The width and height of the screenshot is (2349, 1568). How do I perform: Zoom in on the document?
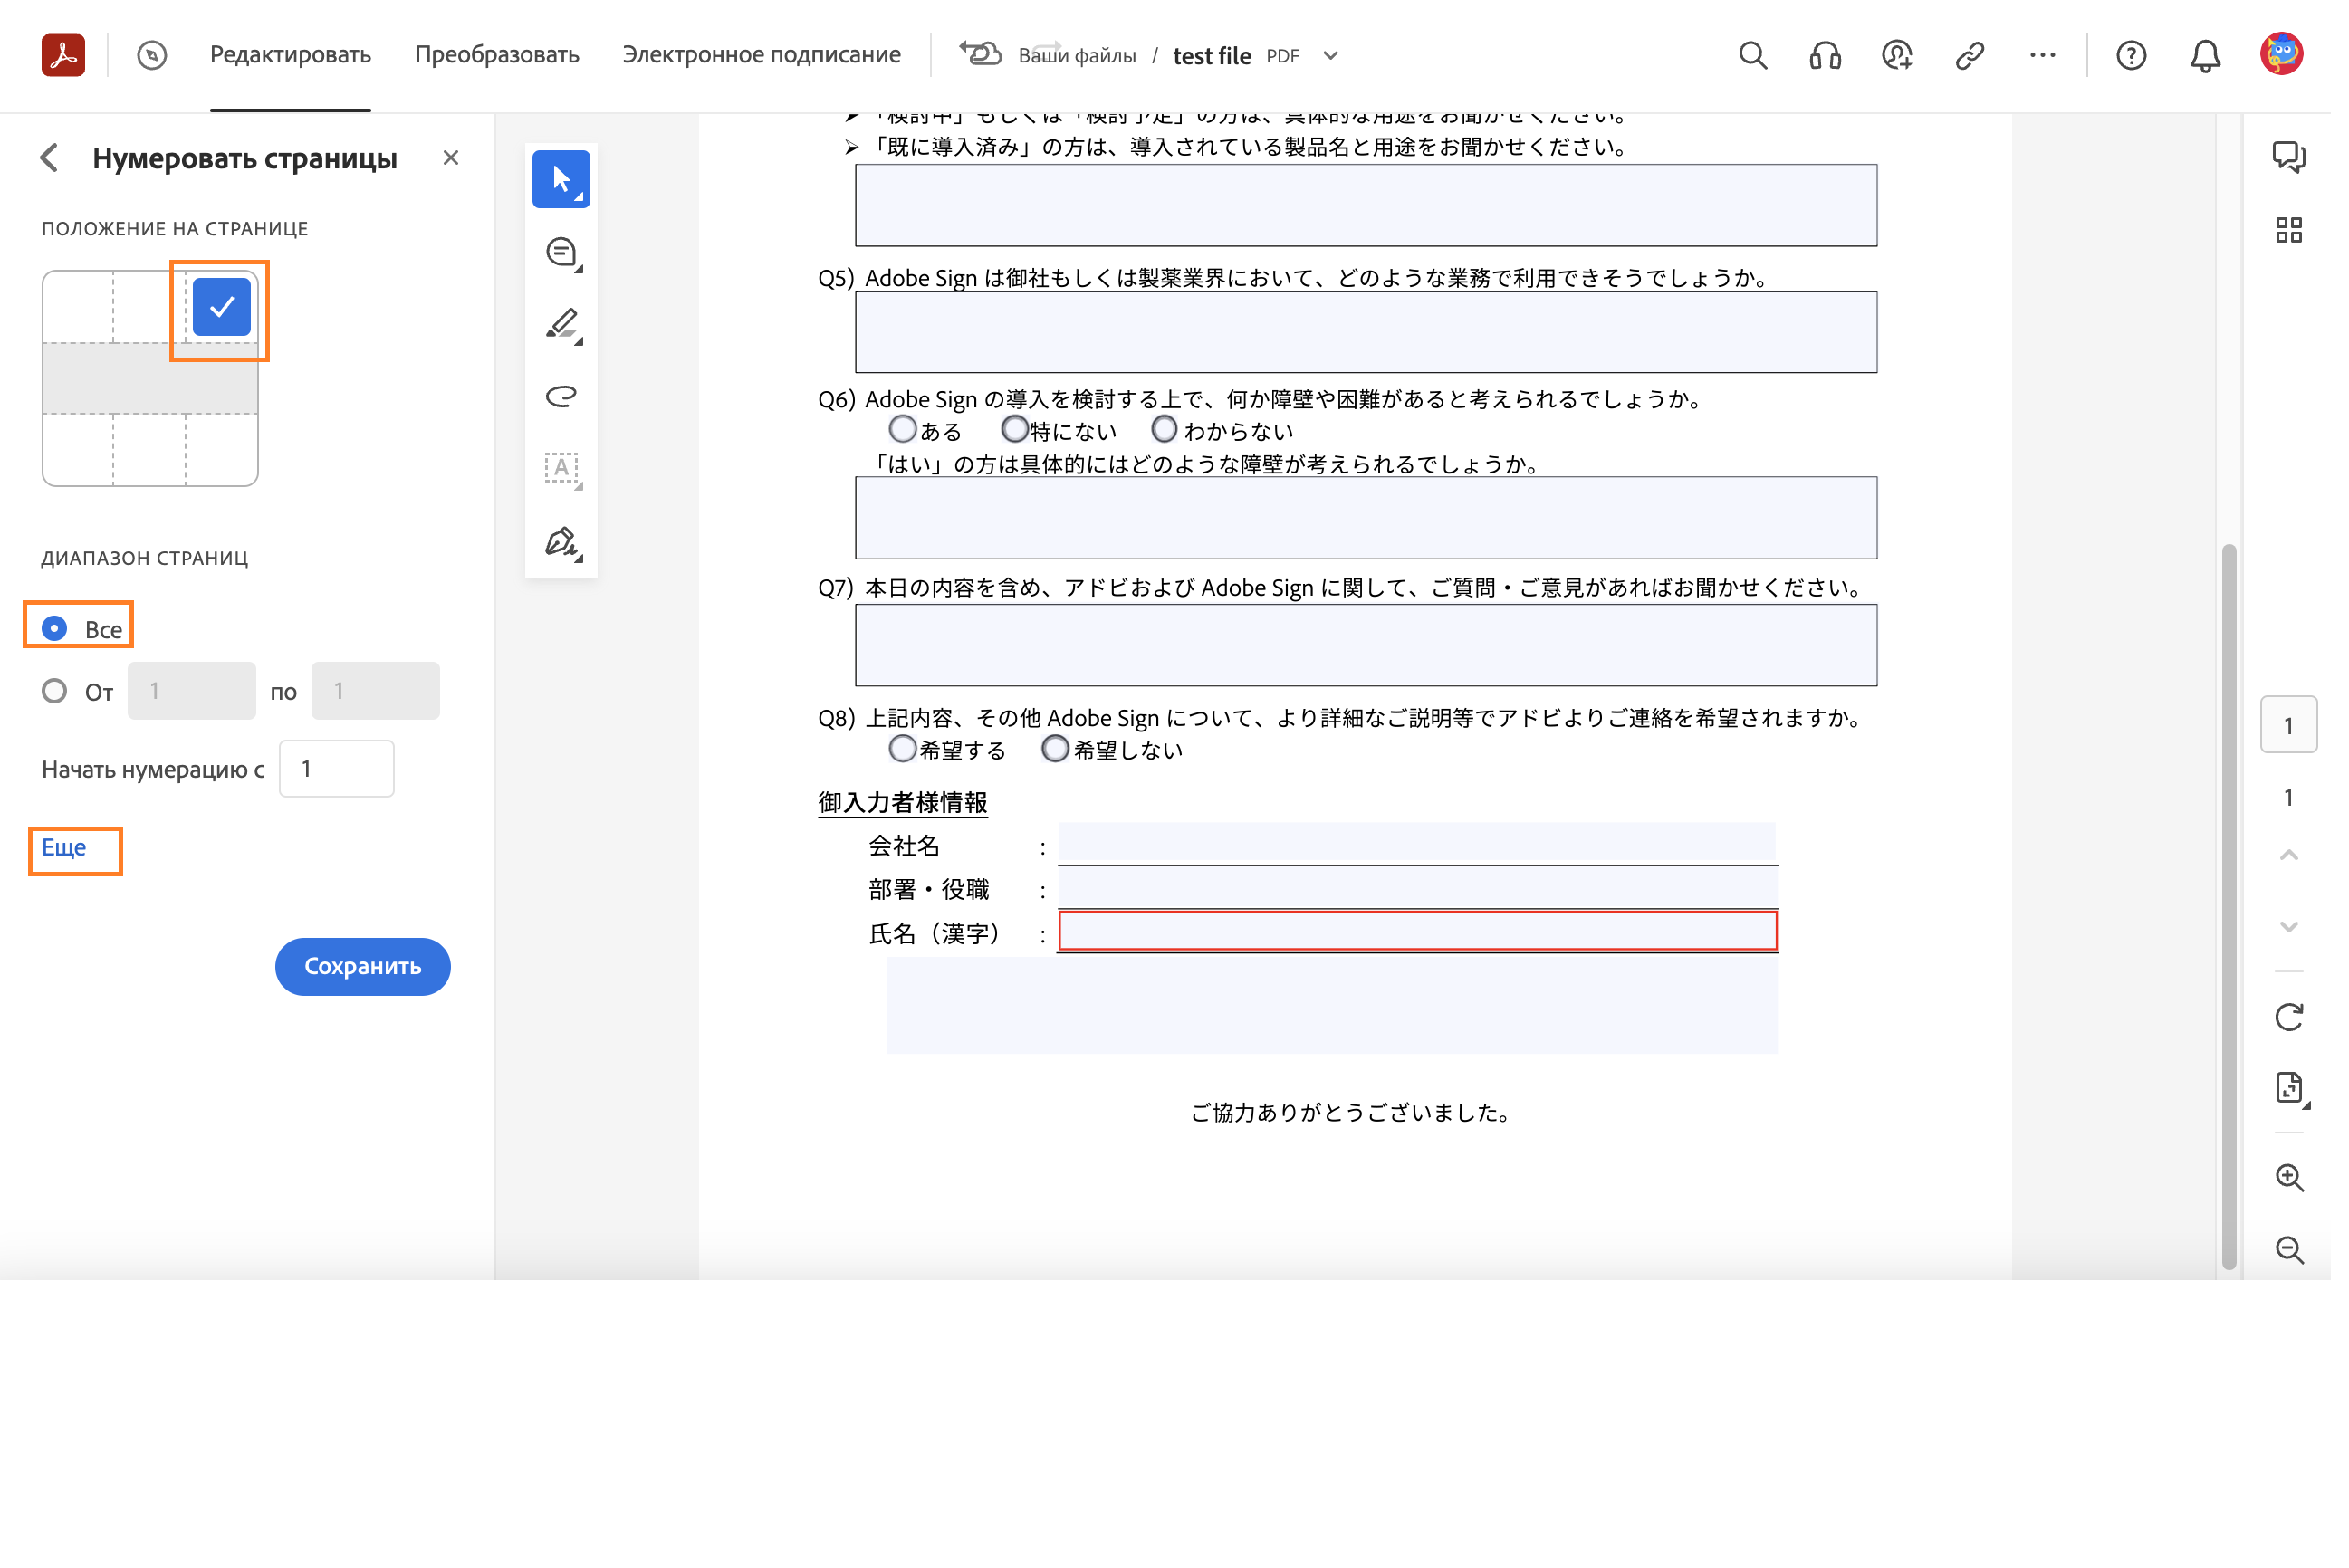[x=2290, y=1178]
